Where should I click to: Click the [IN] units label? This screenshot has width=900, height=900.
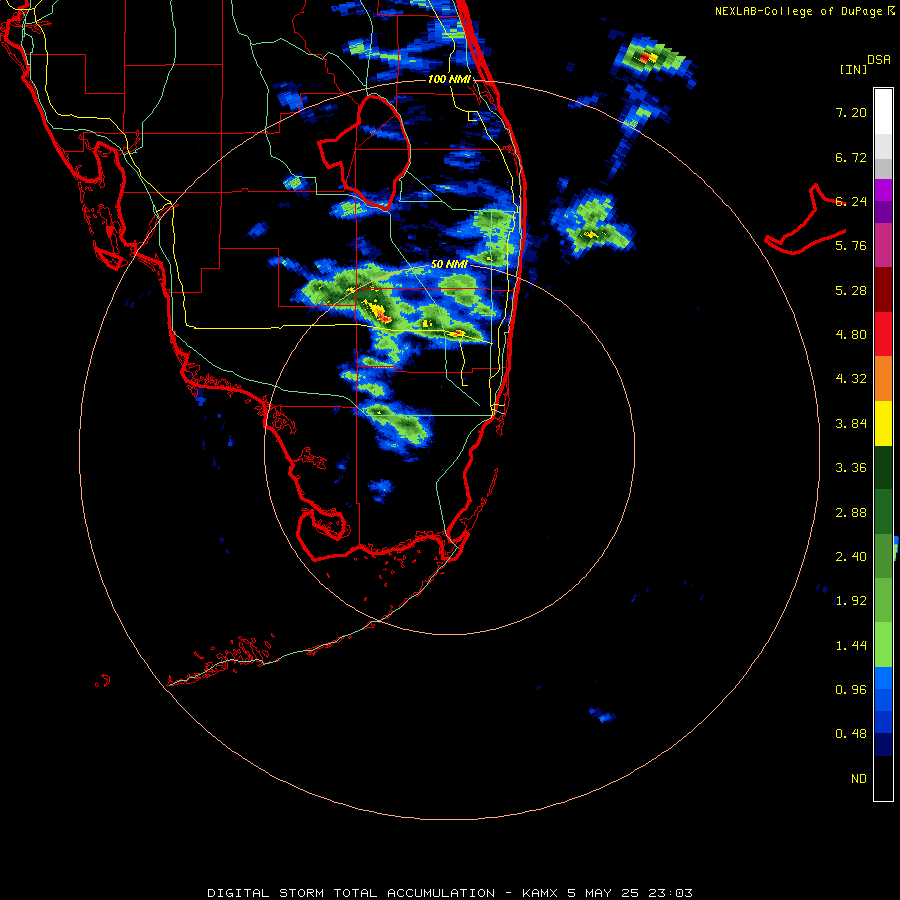click(853, 69)
